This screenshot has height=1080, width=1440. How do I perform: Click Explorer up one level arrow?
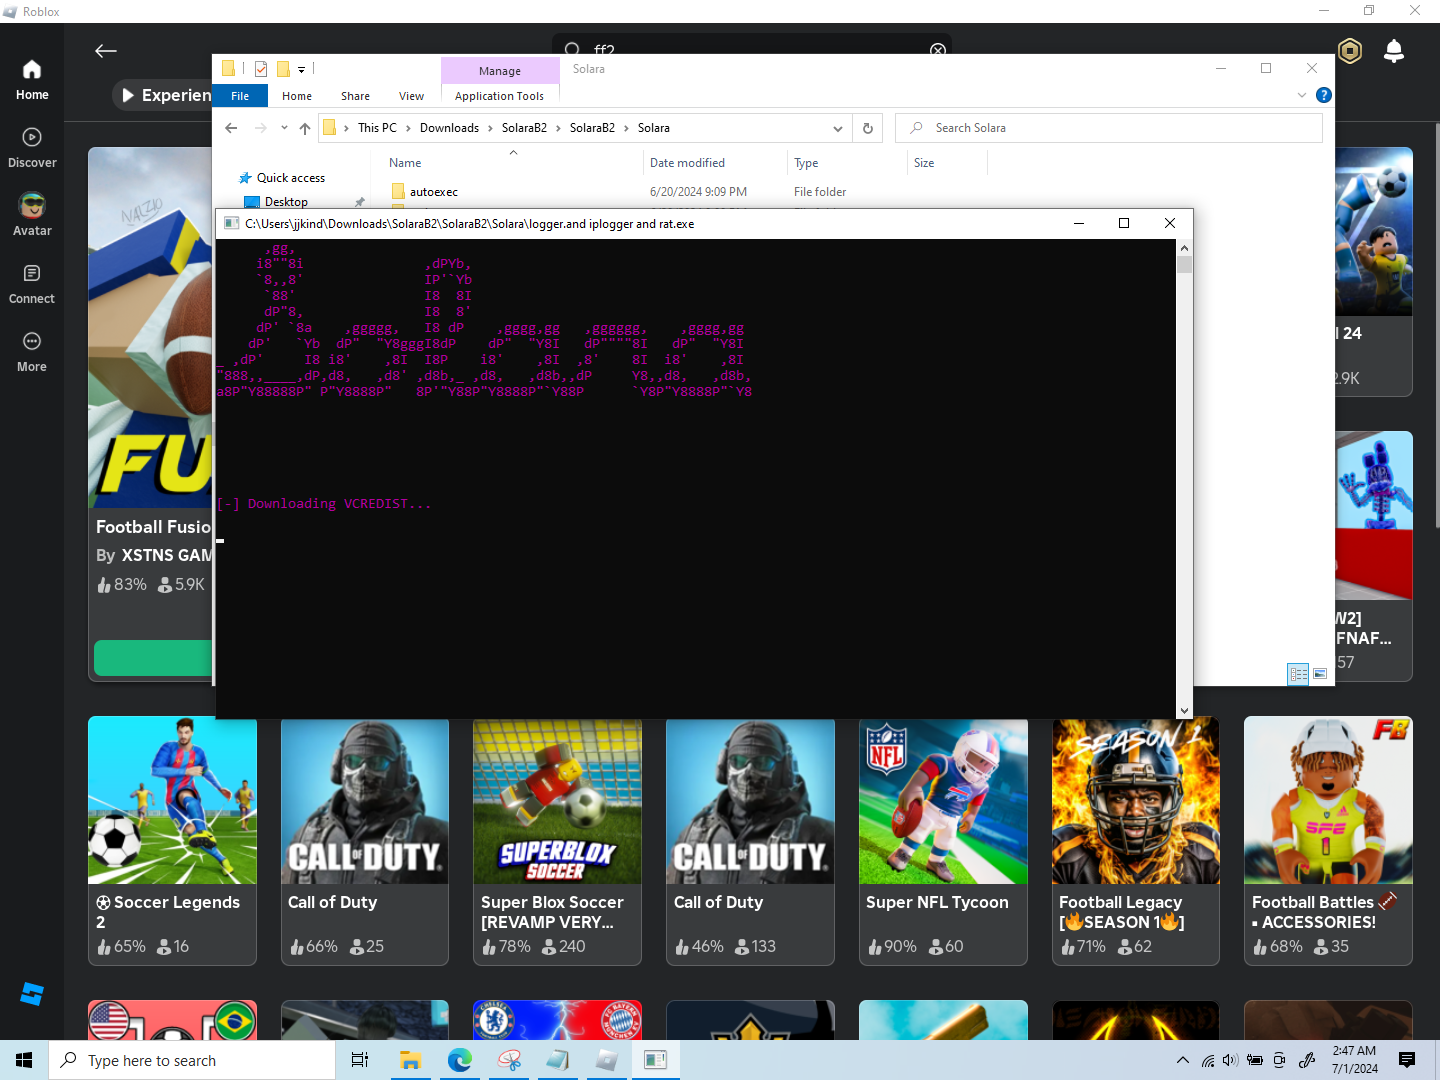click(305, 128)
